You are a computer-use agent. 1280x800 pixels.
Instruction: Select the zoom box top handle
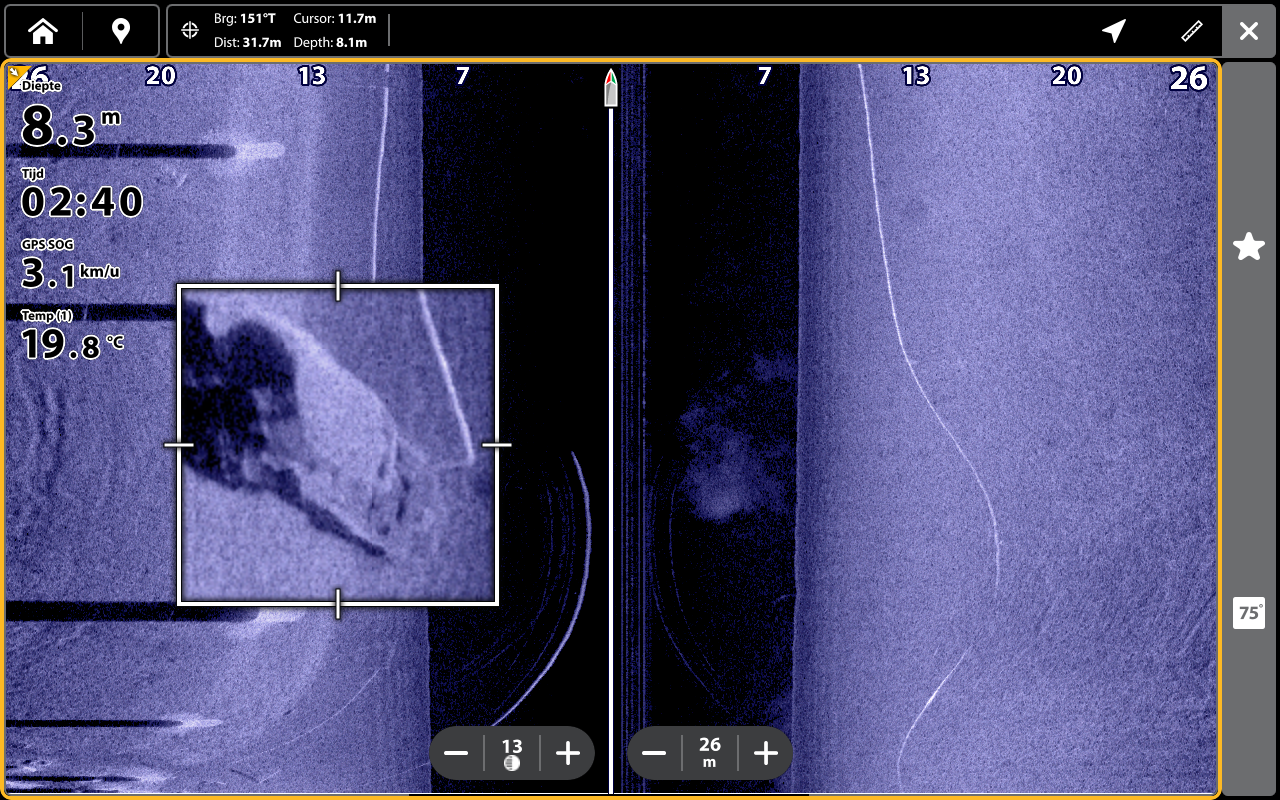(x=338, y=286)
